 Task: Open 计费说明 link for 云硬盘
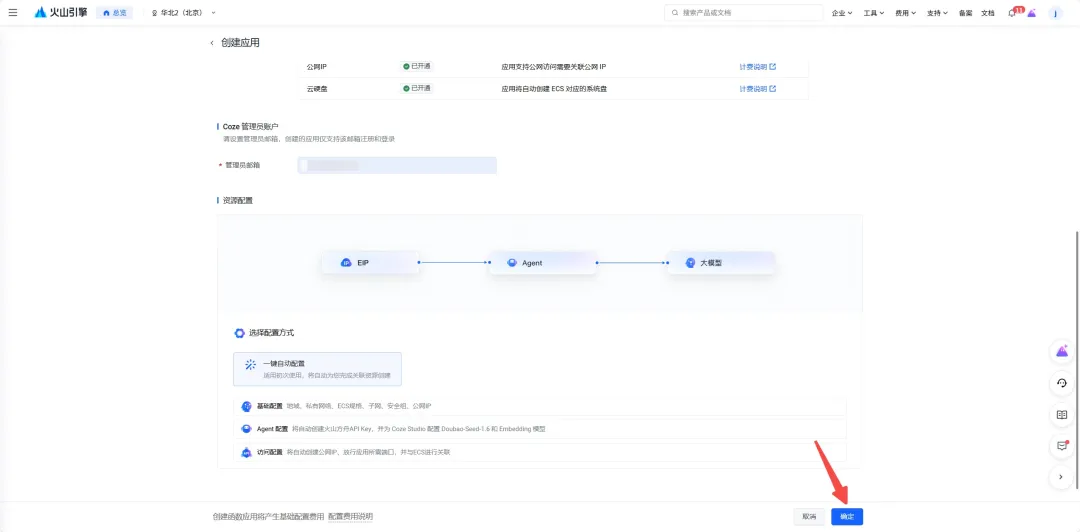tap(758, 89)
